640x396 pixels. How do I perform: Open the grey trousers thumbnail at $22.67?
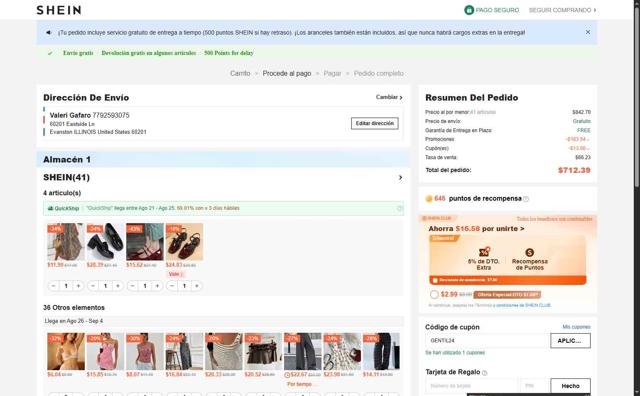tap(303, 352)
